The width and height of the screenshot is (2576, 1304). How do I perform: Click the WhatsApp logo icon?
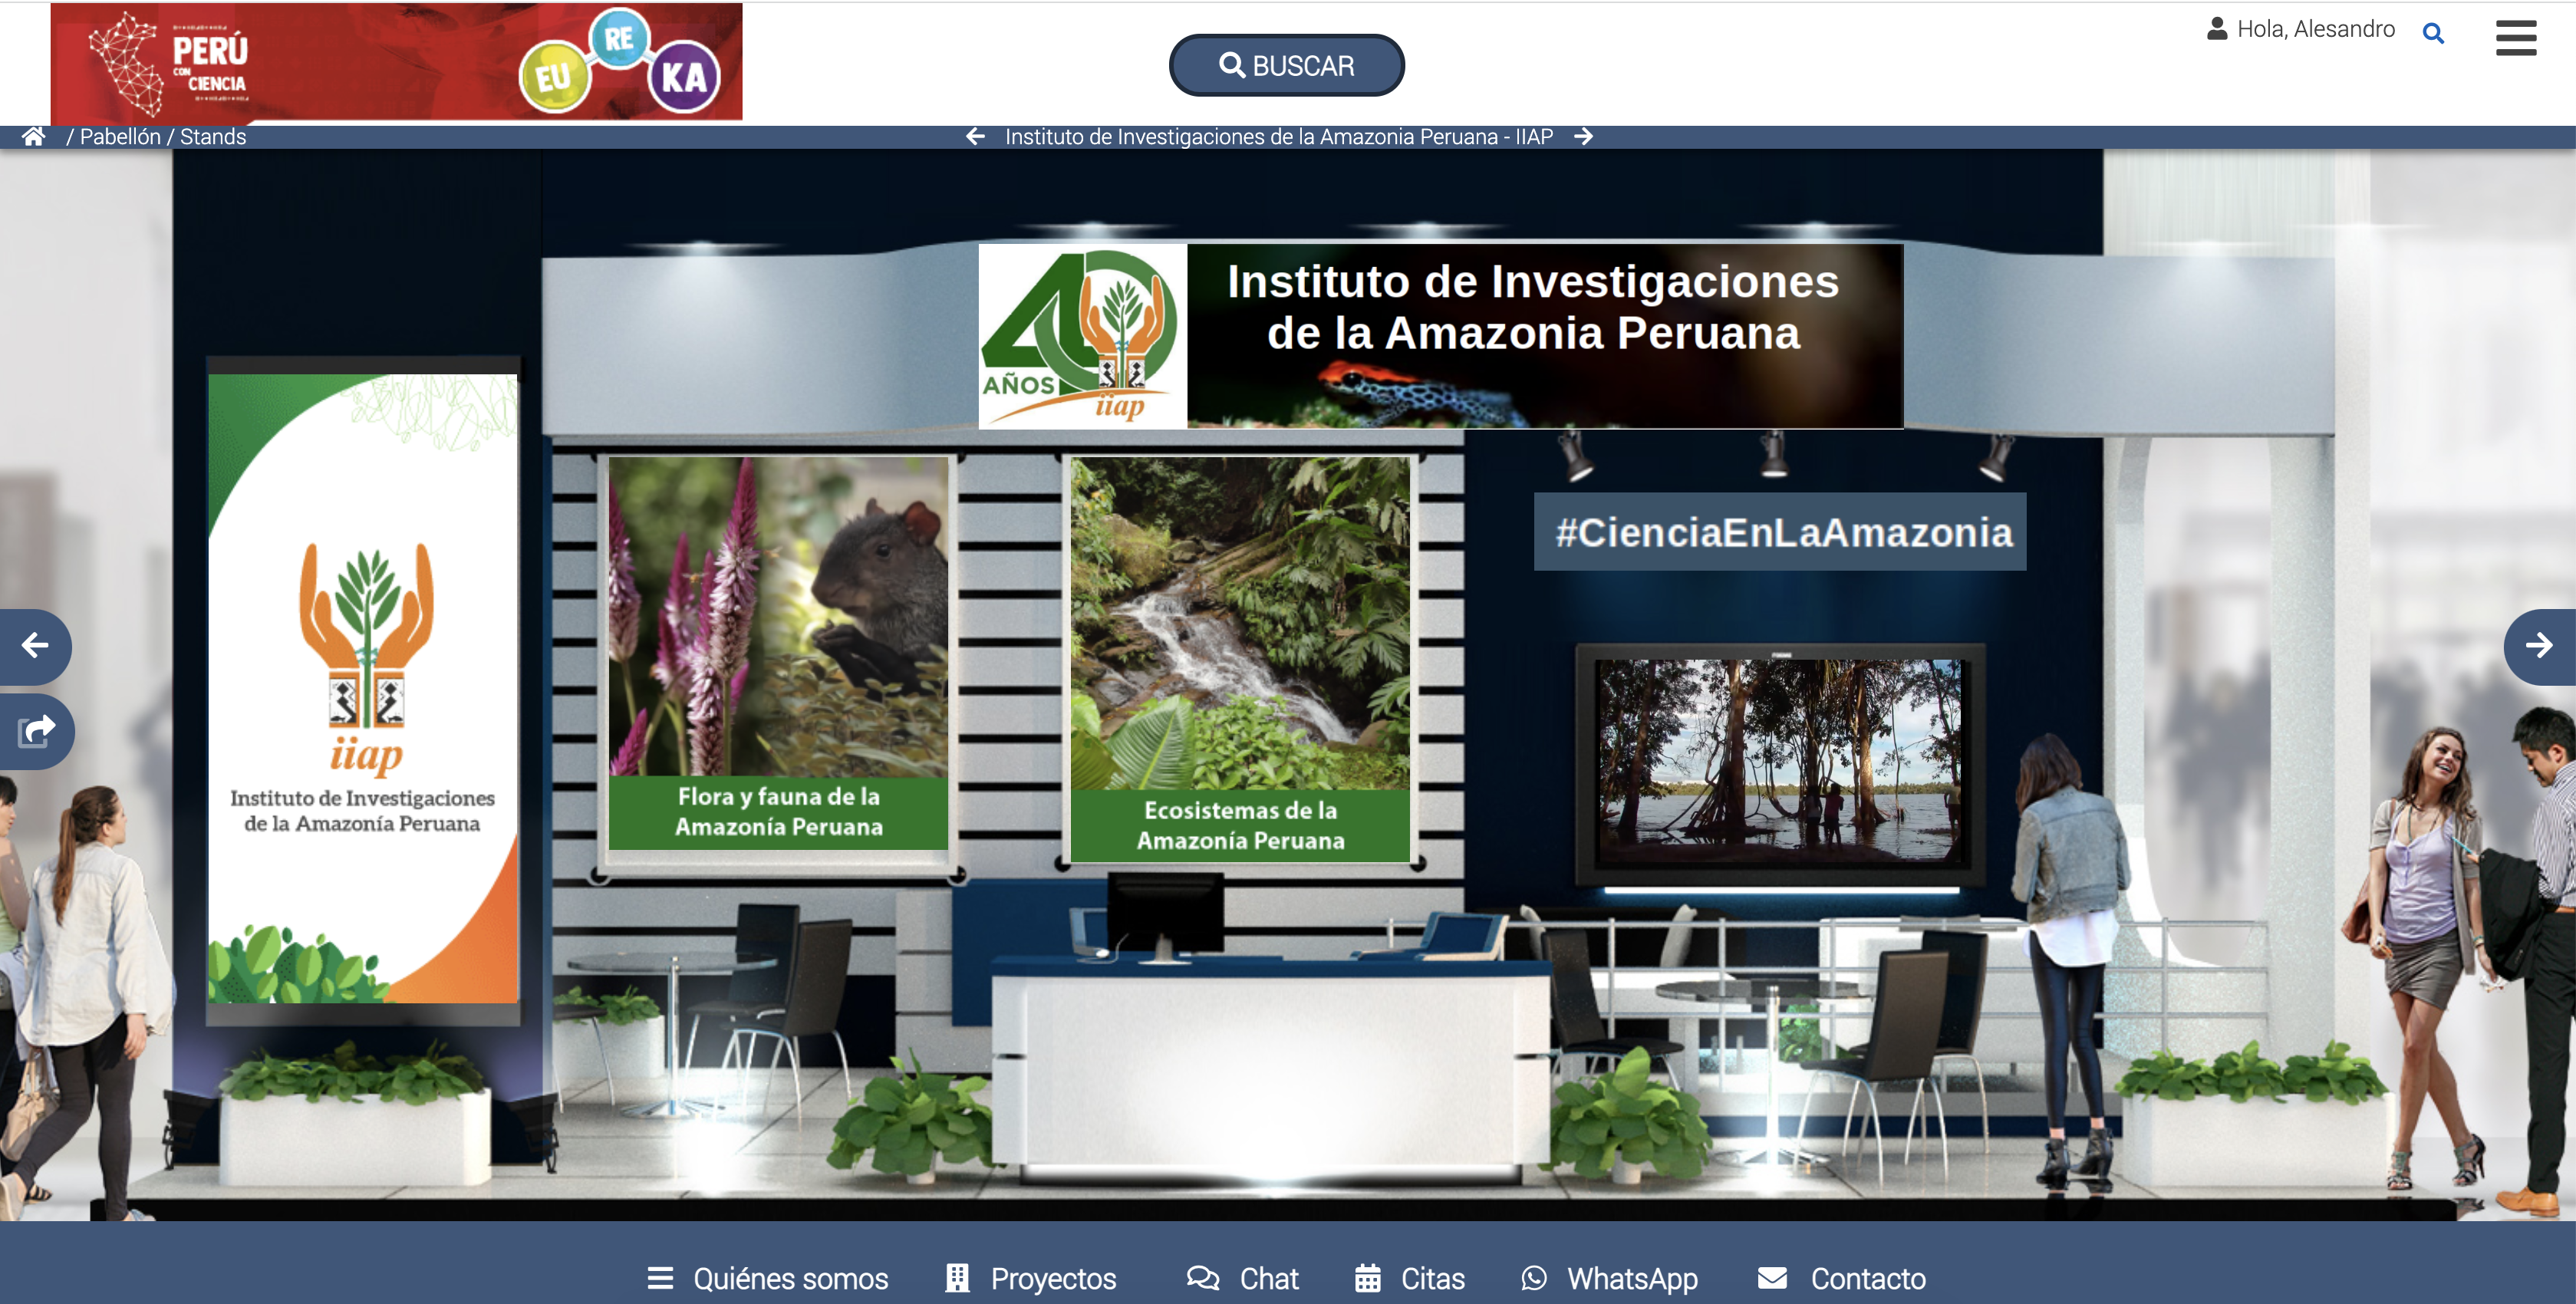[1534, 1278]
